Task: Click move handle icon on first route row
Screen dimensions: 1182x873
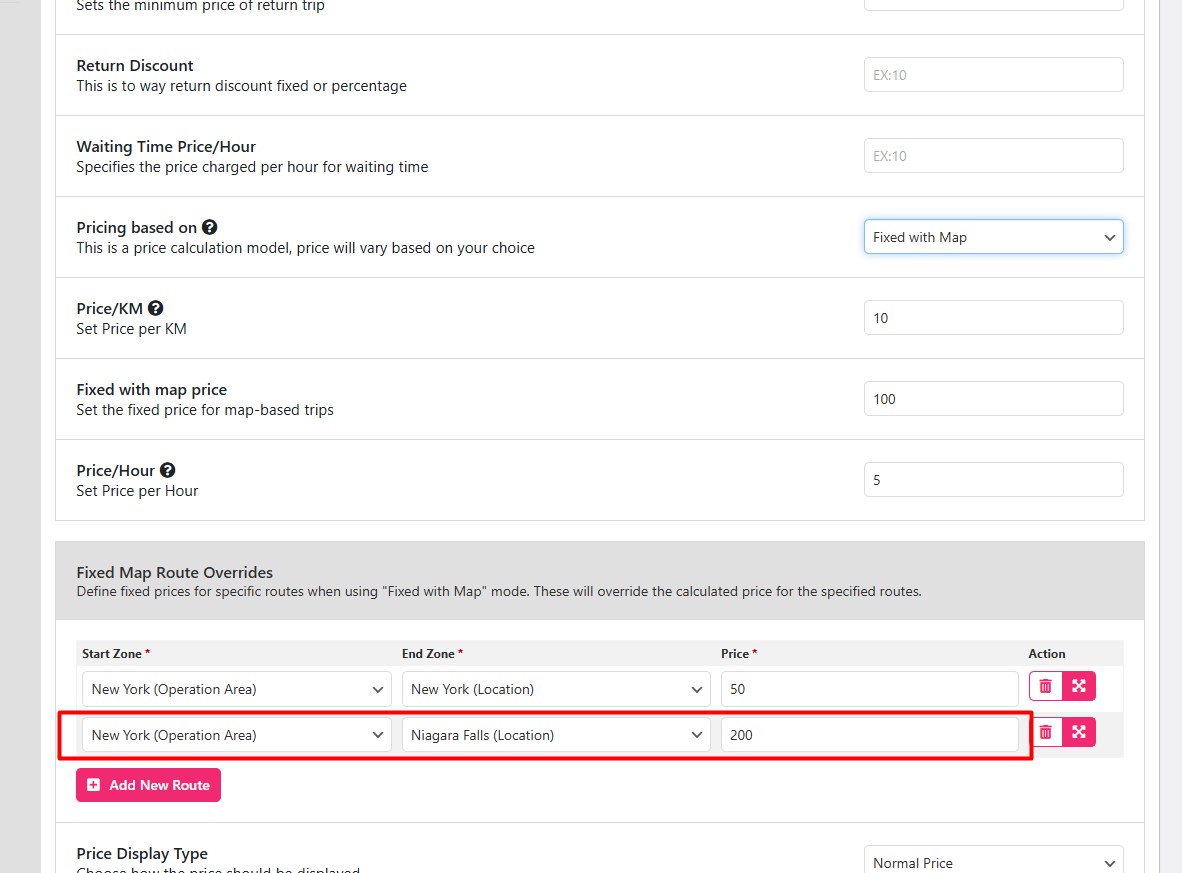Action: [x=1079, y=686]
